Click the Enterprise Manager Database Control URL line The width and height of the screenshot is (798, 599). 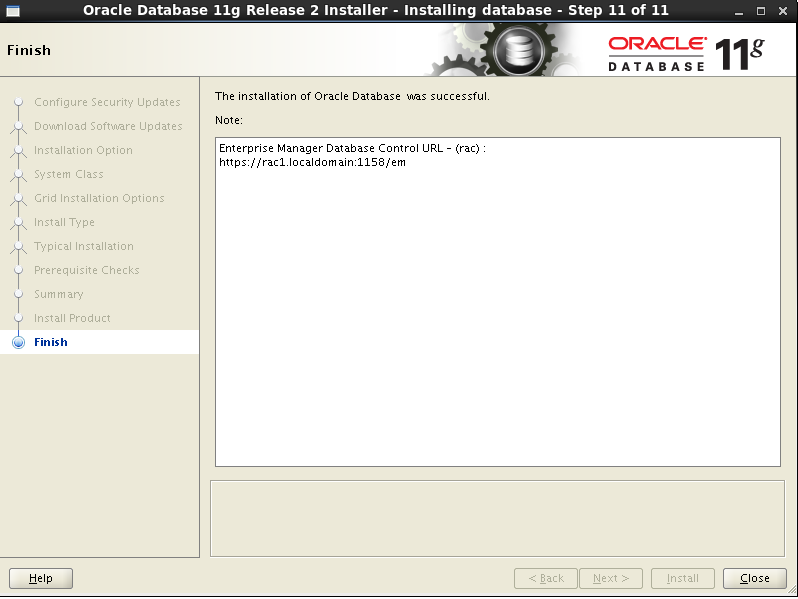coord(352,148)
